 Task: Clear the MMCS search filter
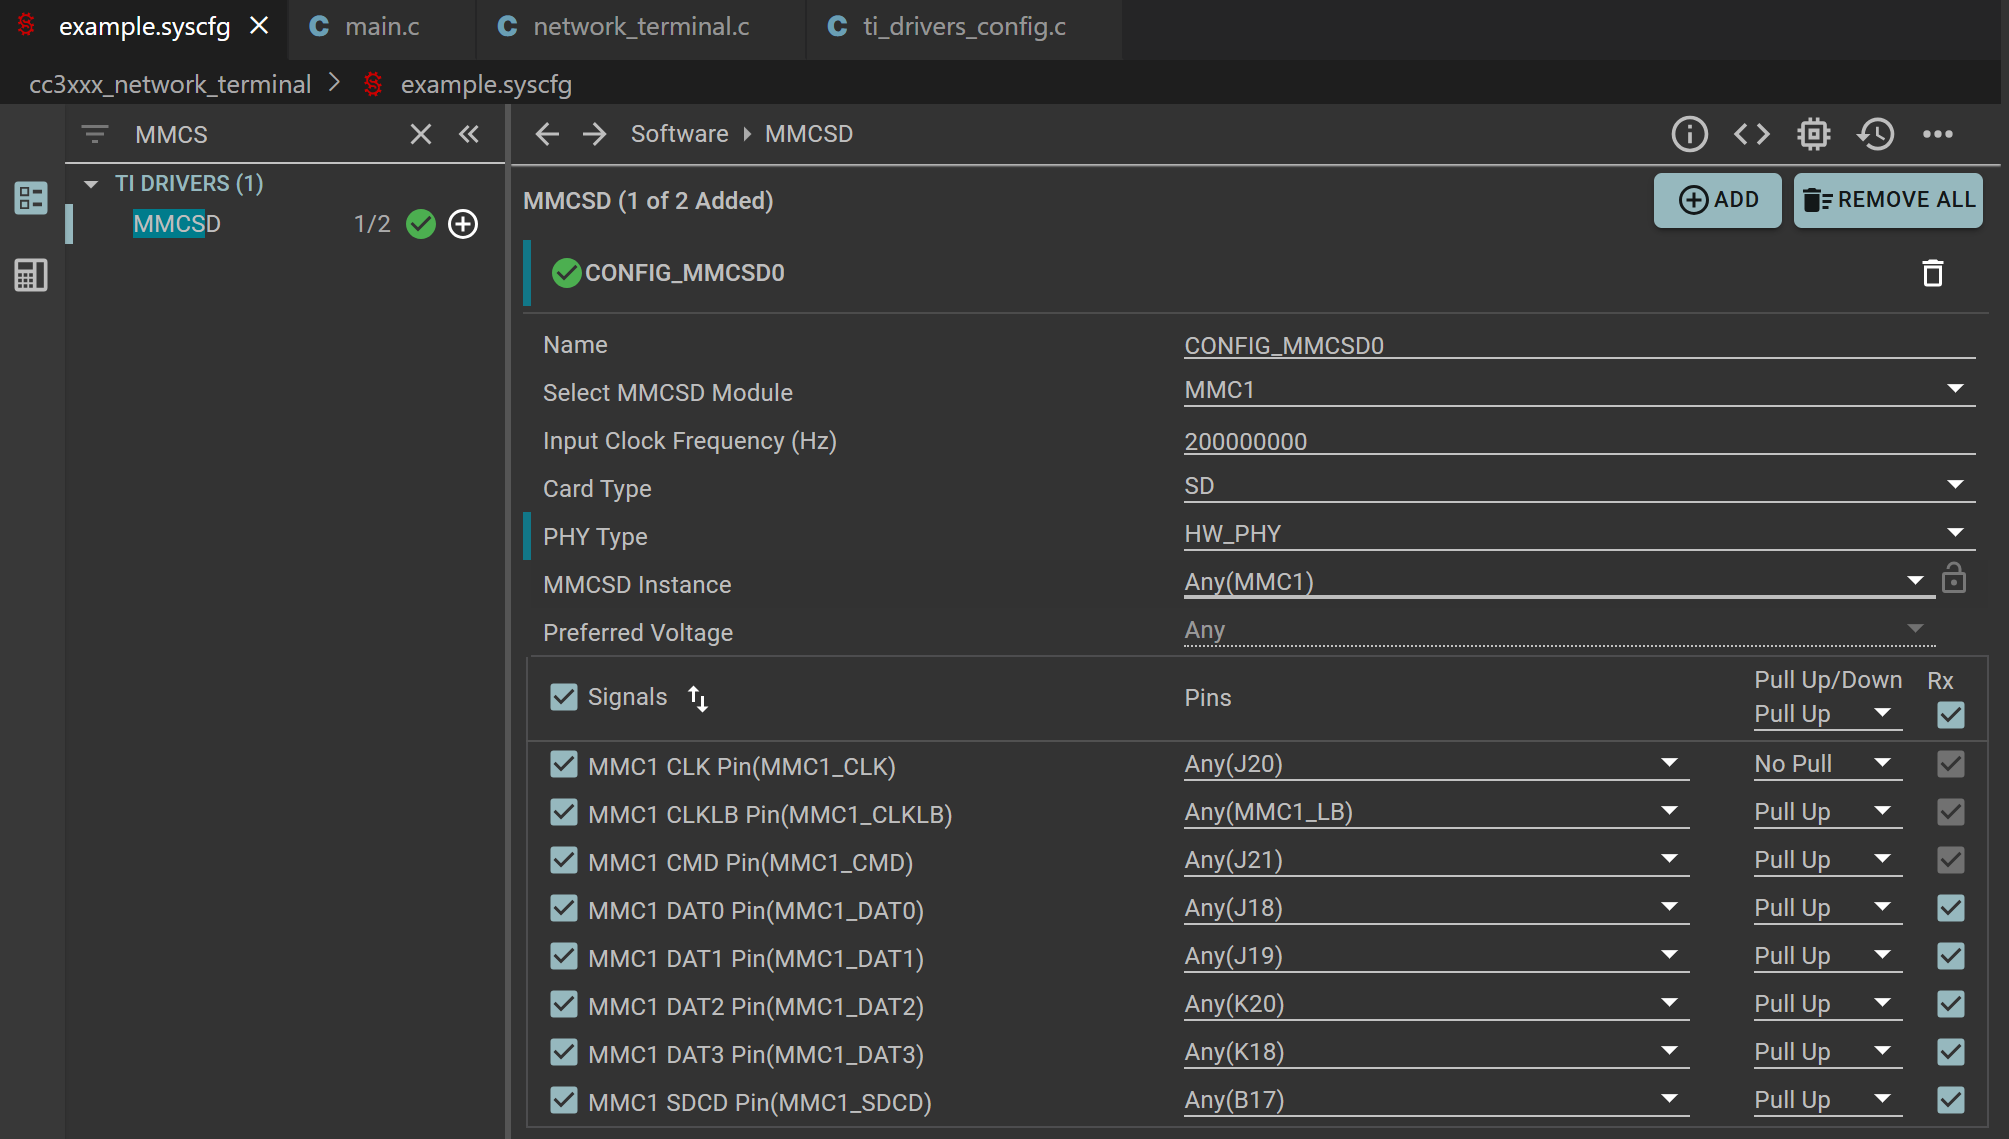tap(421, 134)
